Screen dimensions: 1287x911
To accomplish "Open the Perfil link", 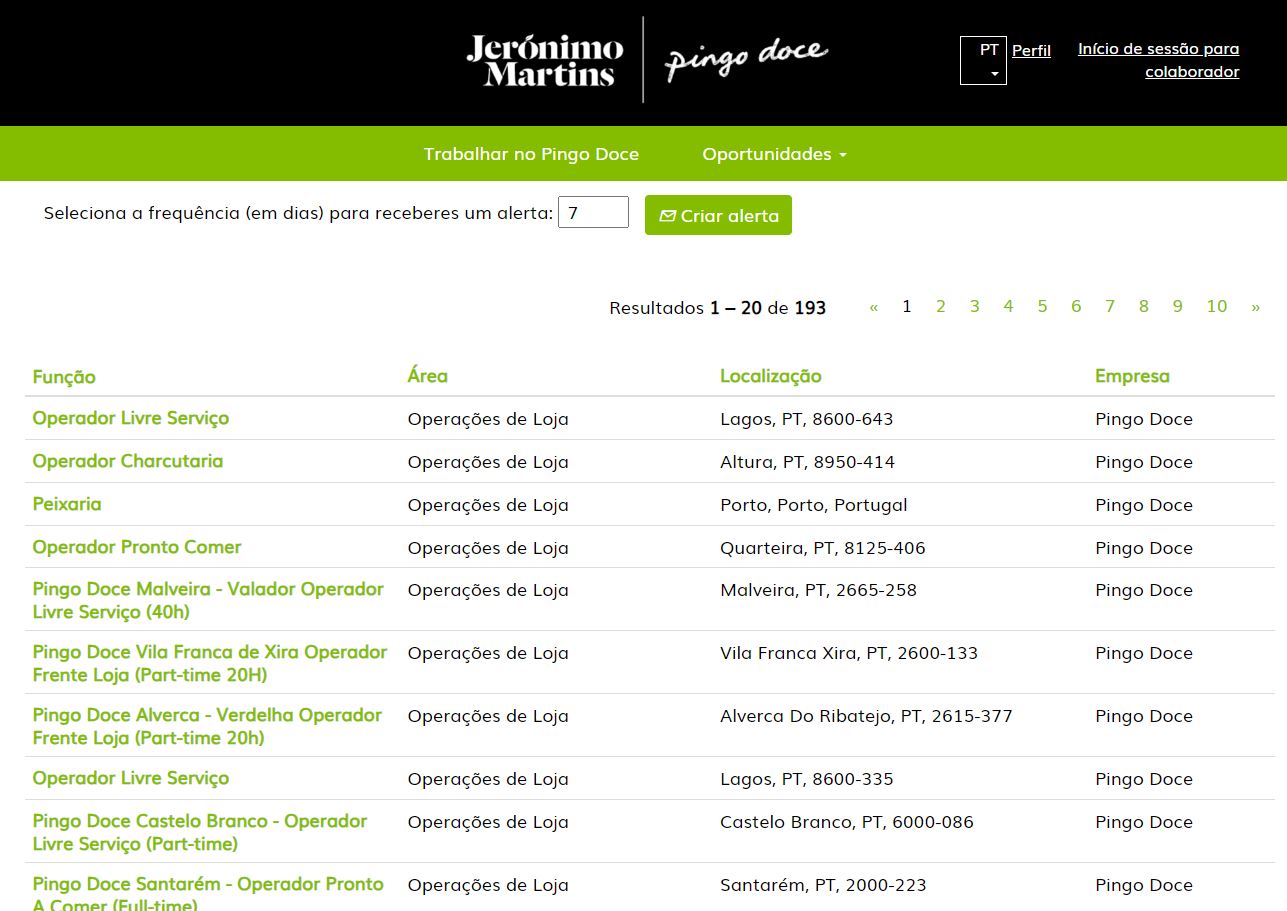I will click(x=1031, y=50).
